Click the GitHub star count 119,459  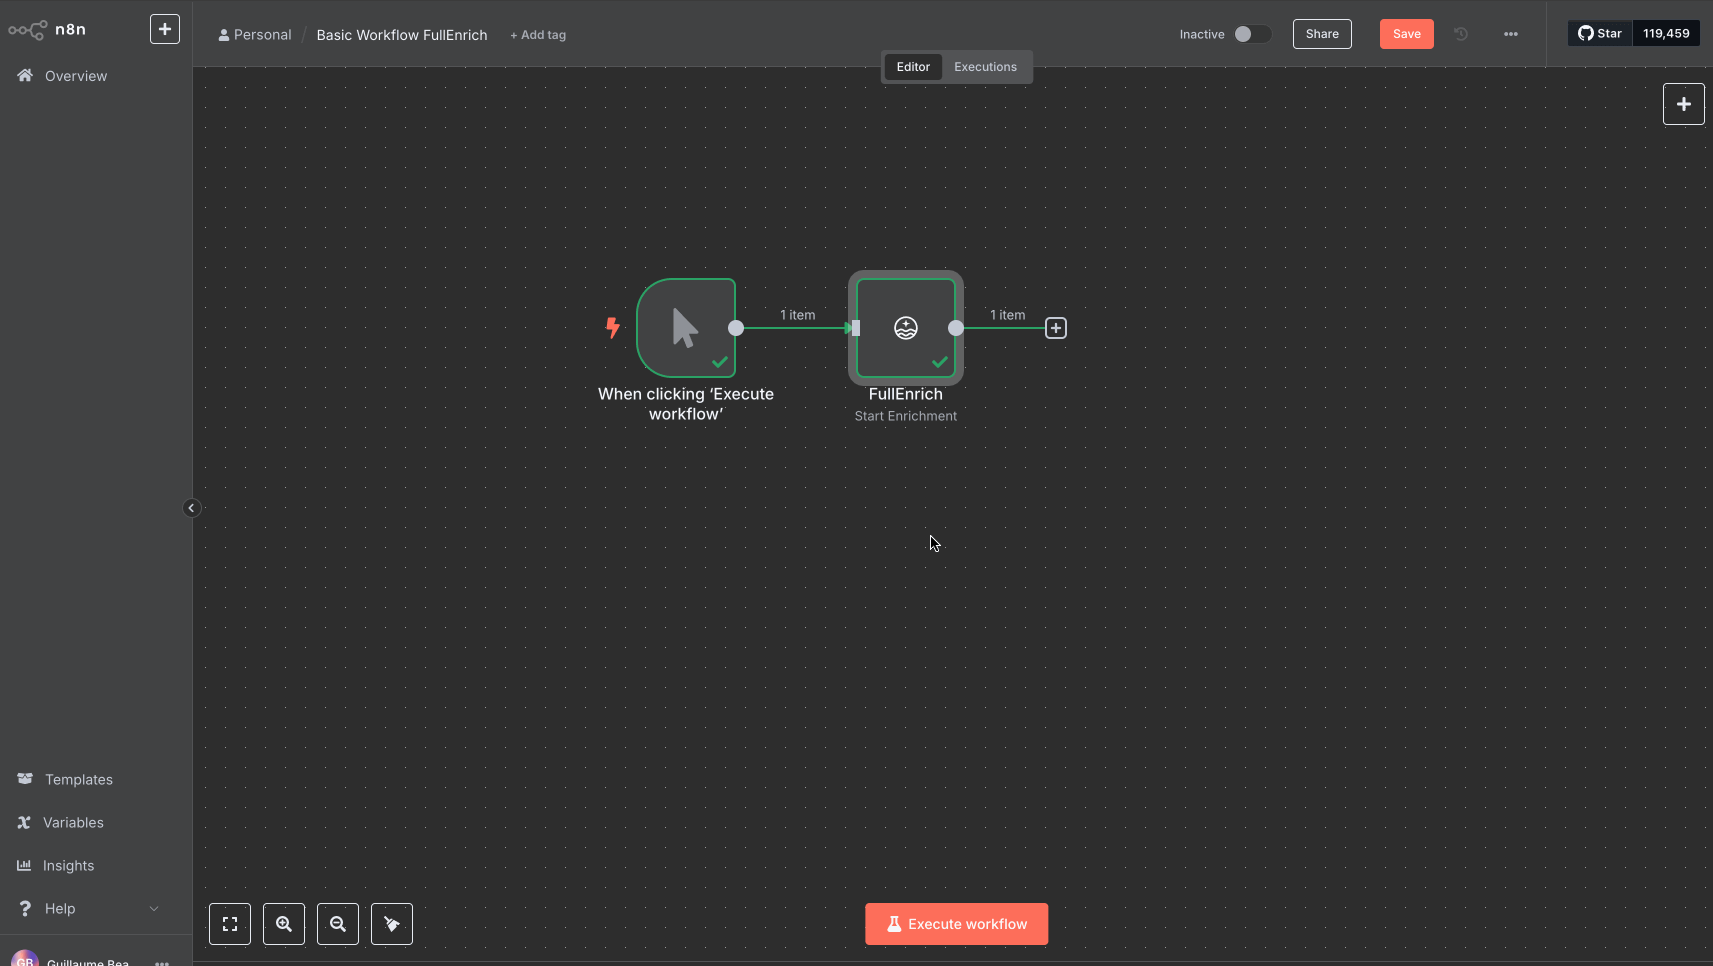[1666, 34]
